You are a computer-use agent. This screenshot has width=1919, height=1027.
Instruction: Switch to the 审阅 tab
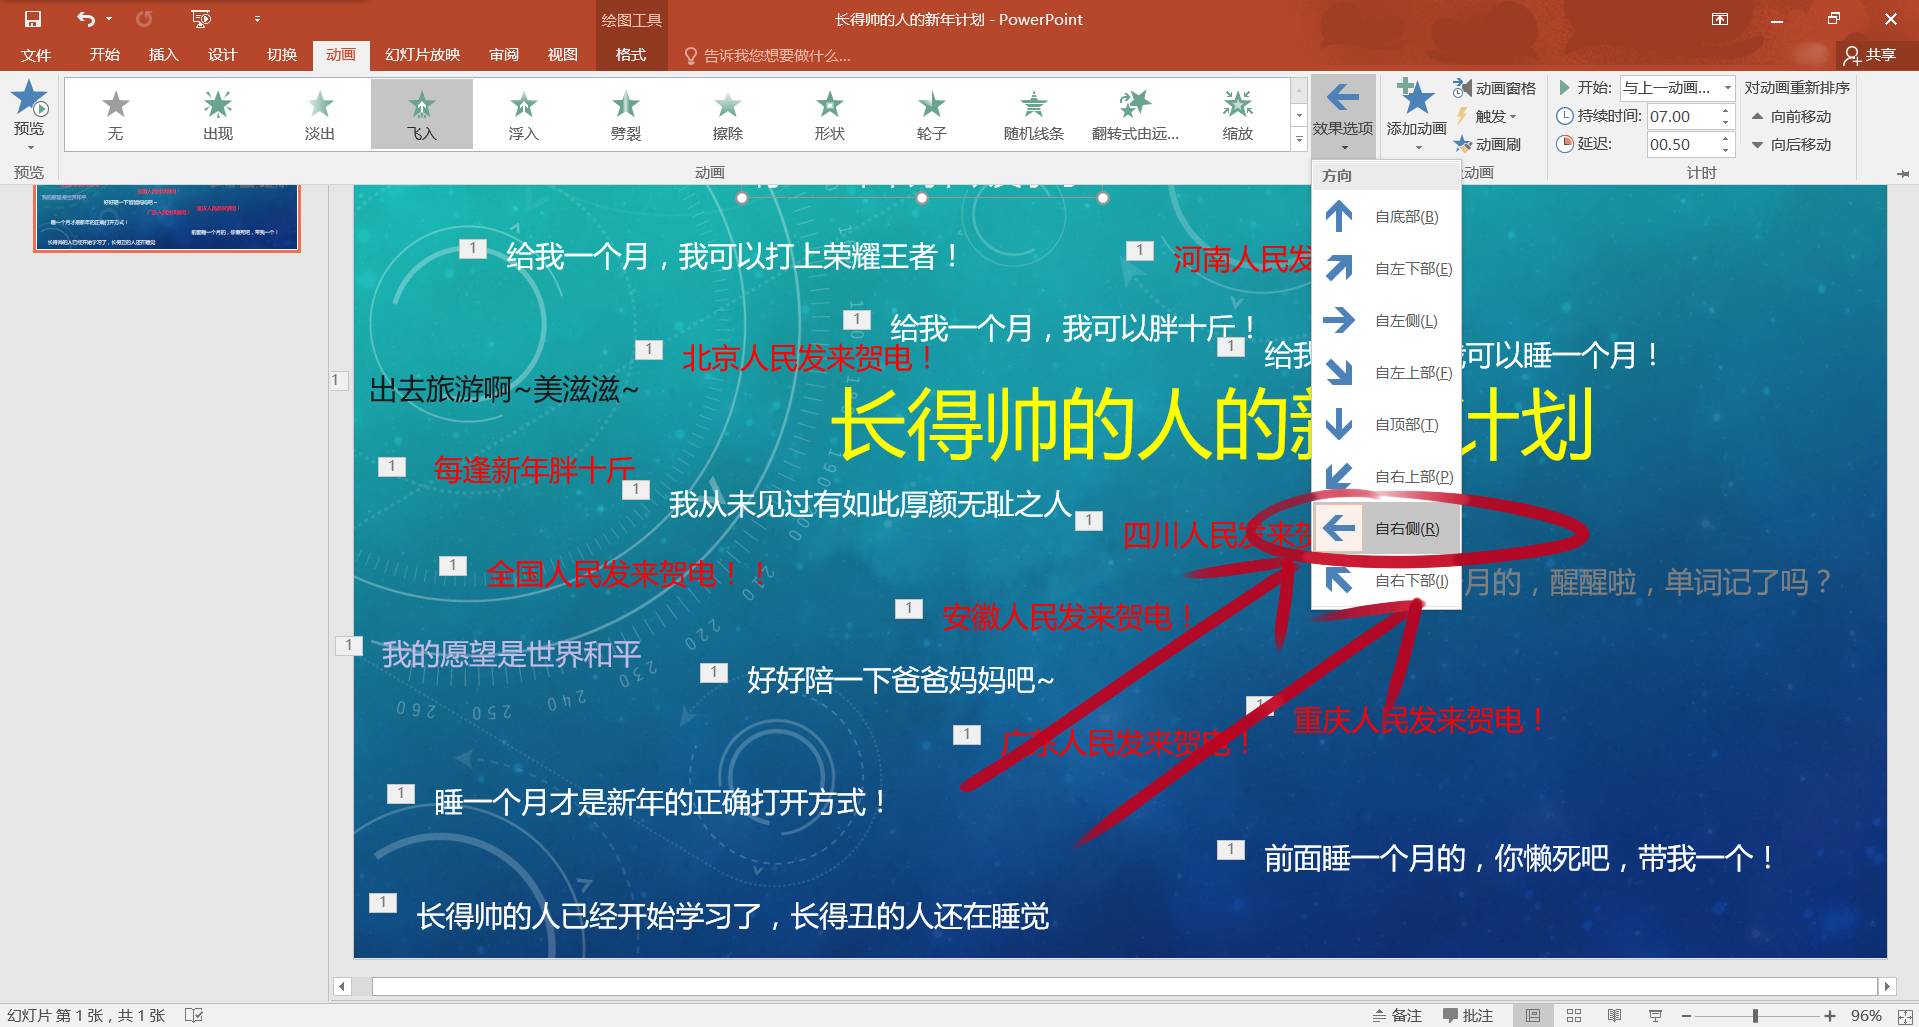pyautogui.click(x=504, y=55)
